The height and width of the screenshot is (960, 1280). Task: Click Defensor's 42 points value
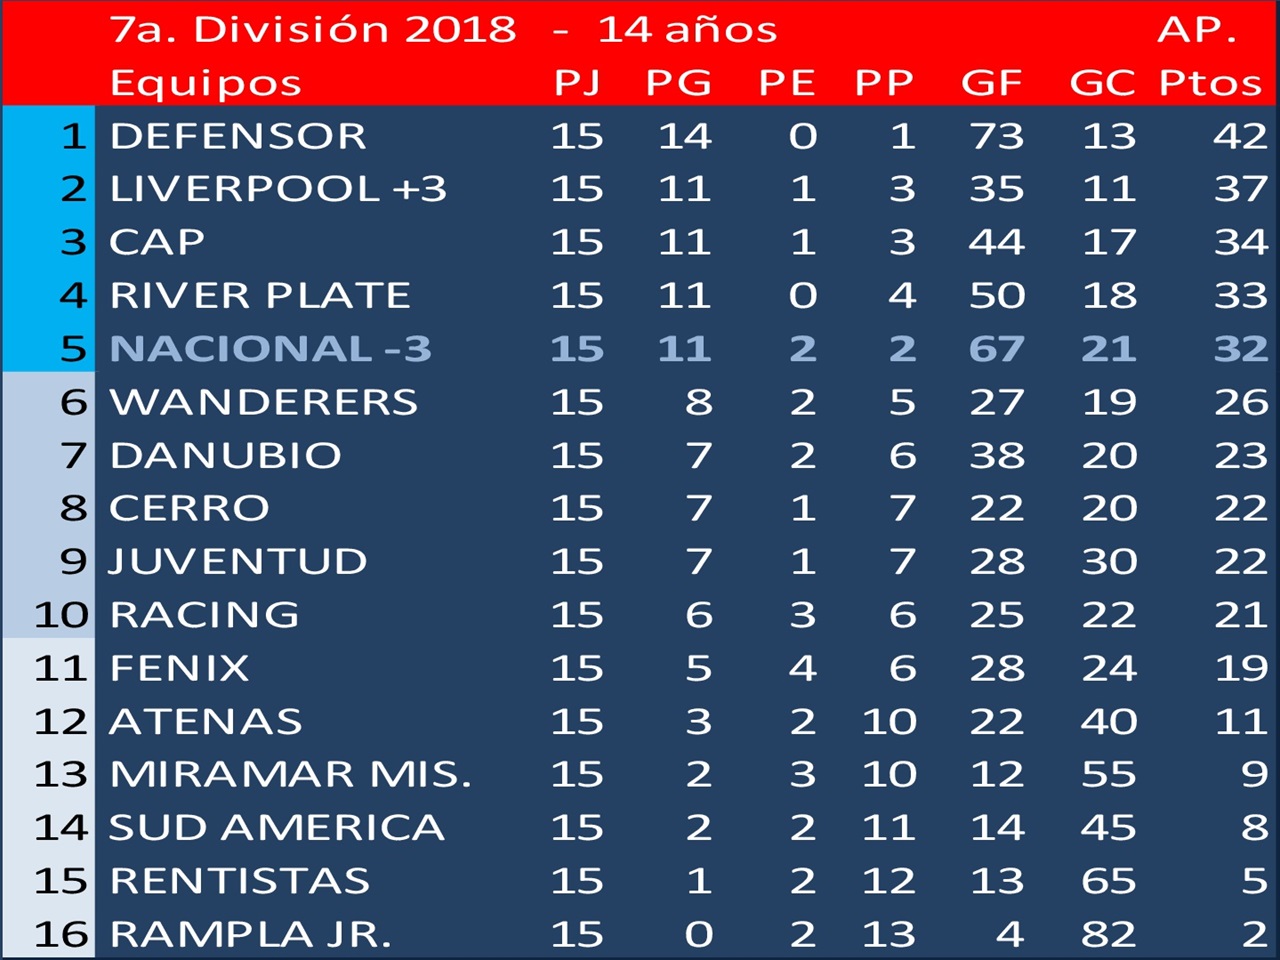tap(1240, 136)
